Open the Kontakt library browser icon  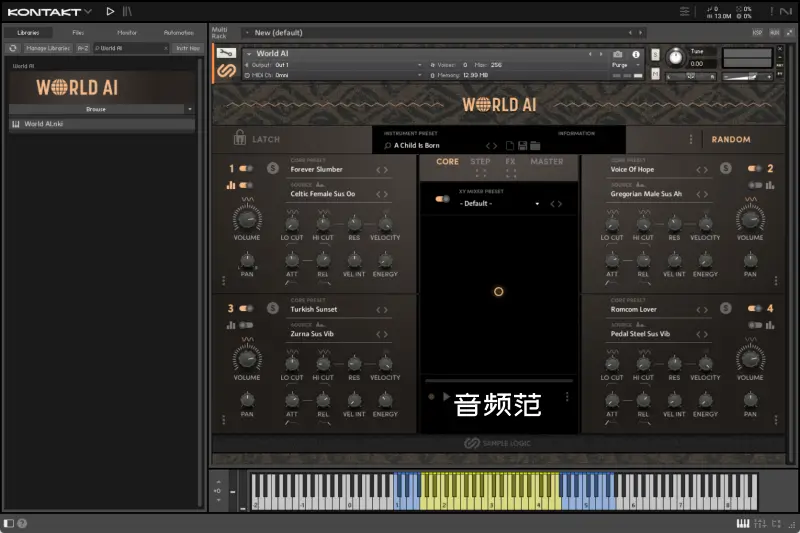127,11
